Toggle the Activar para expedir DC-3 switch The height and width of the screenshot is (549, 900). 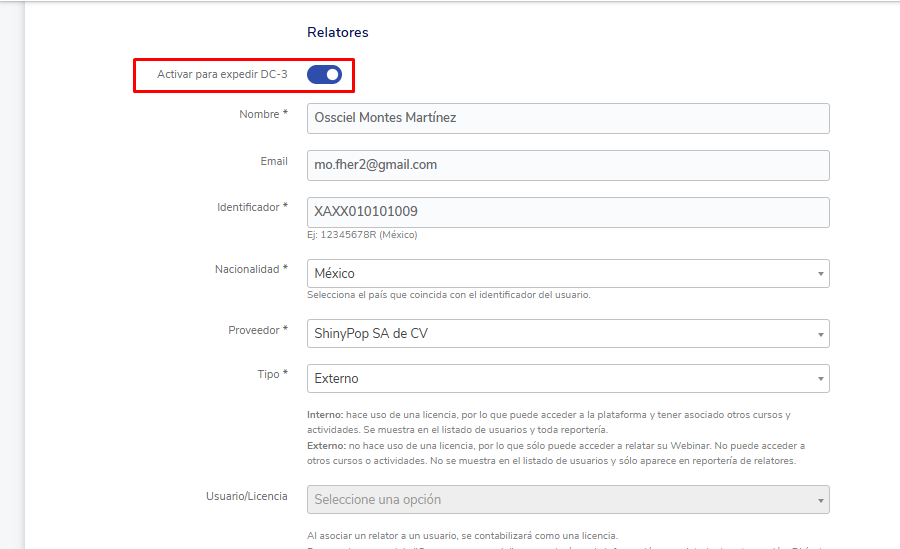324,74
